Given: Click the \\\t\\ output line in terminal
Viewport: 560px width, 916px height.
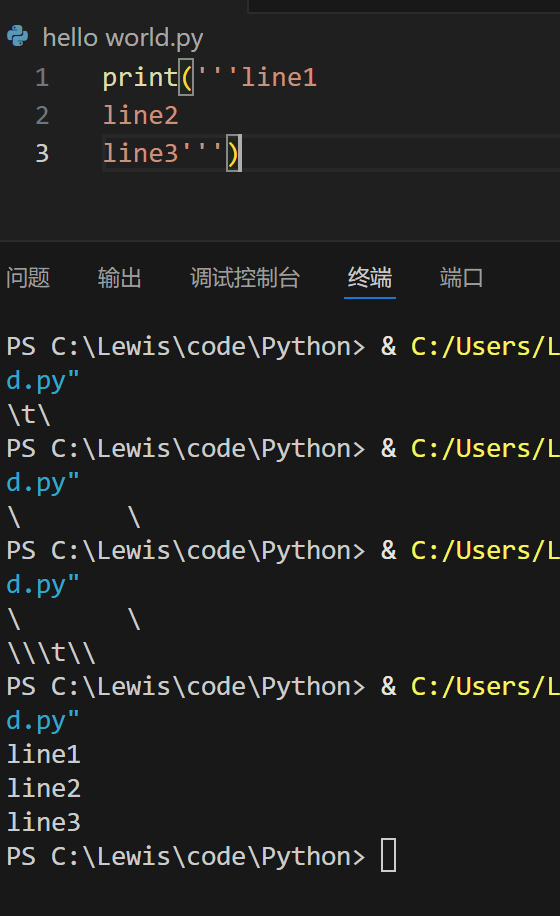Looking at the screenshot, I should pos(51,653).
